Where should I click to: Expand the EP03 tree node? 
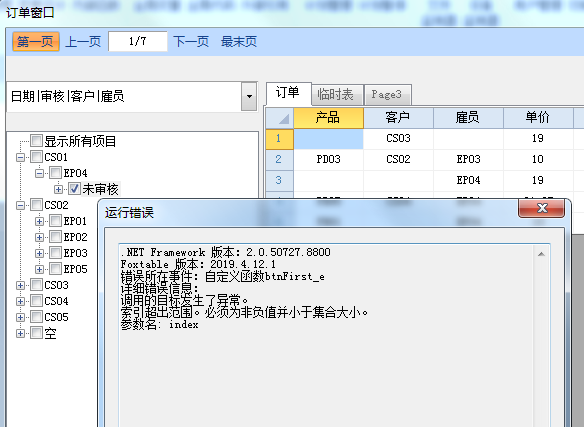click(39, 253)
